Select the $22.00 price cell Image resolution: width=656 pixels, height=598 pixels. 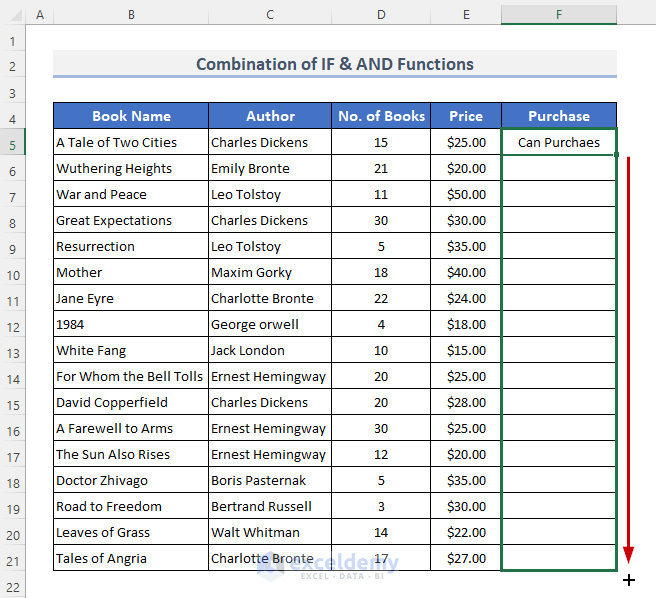pos(466,531)
